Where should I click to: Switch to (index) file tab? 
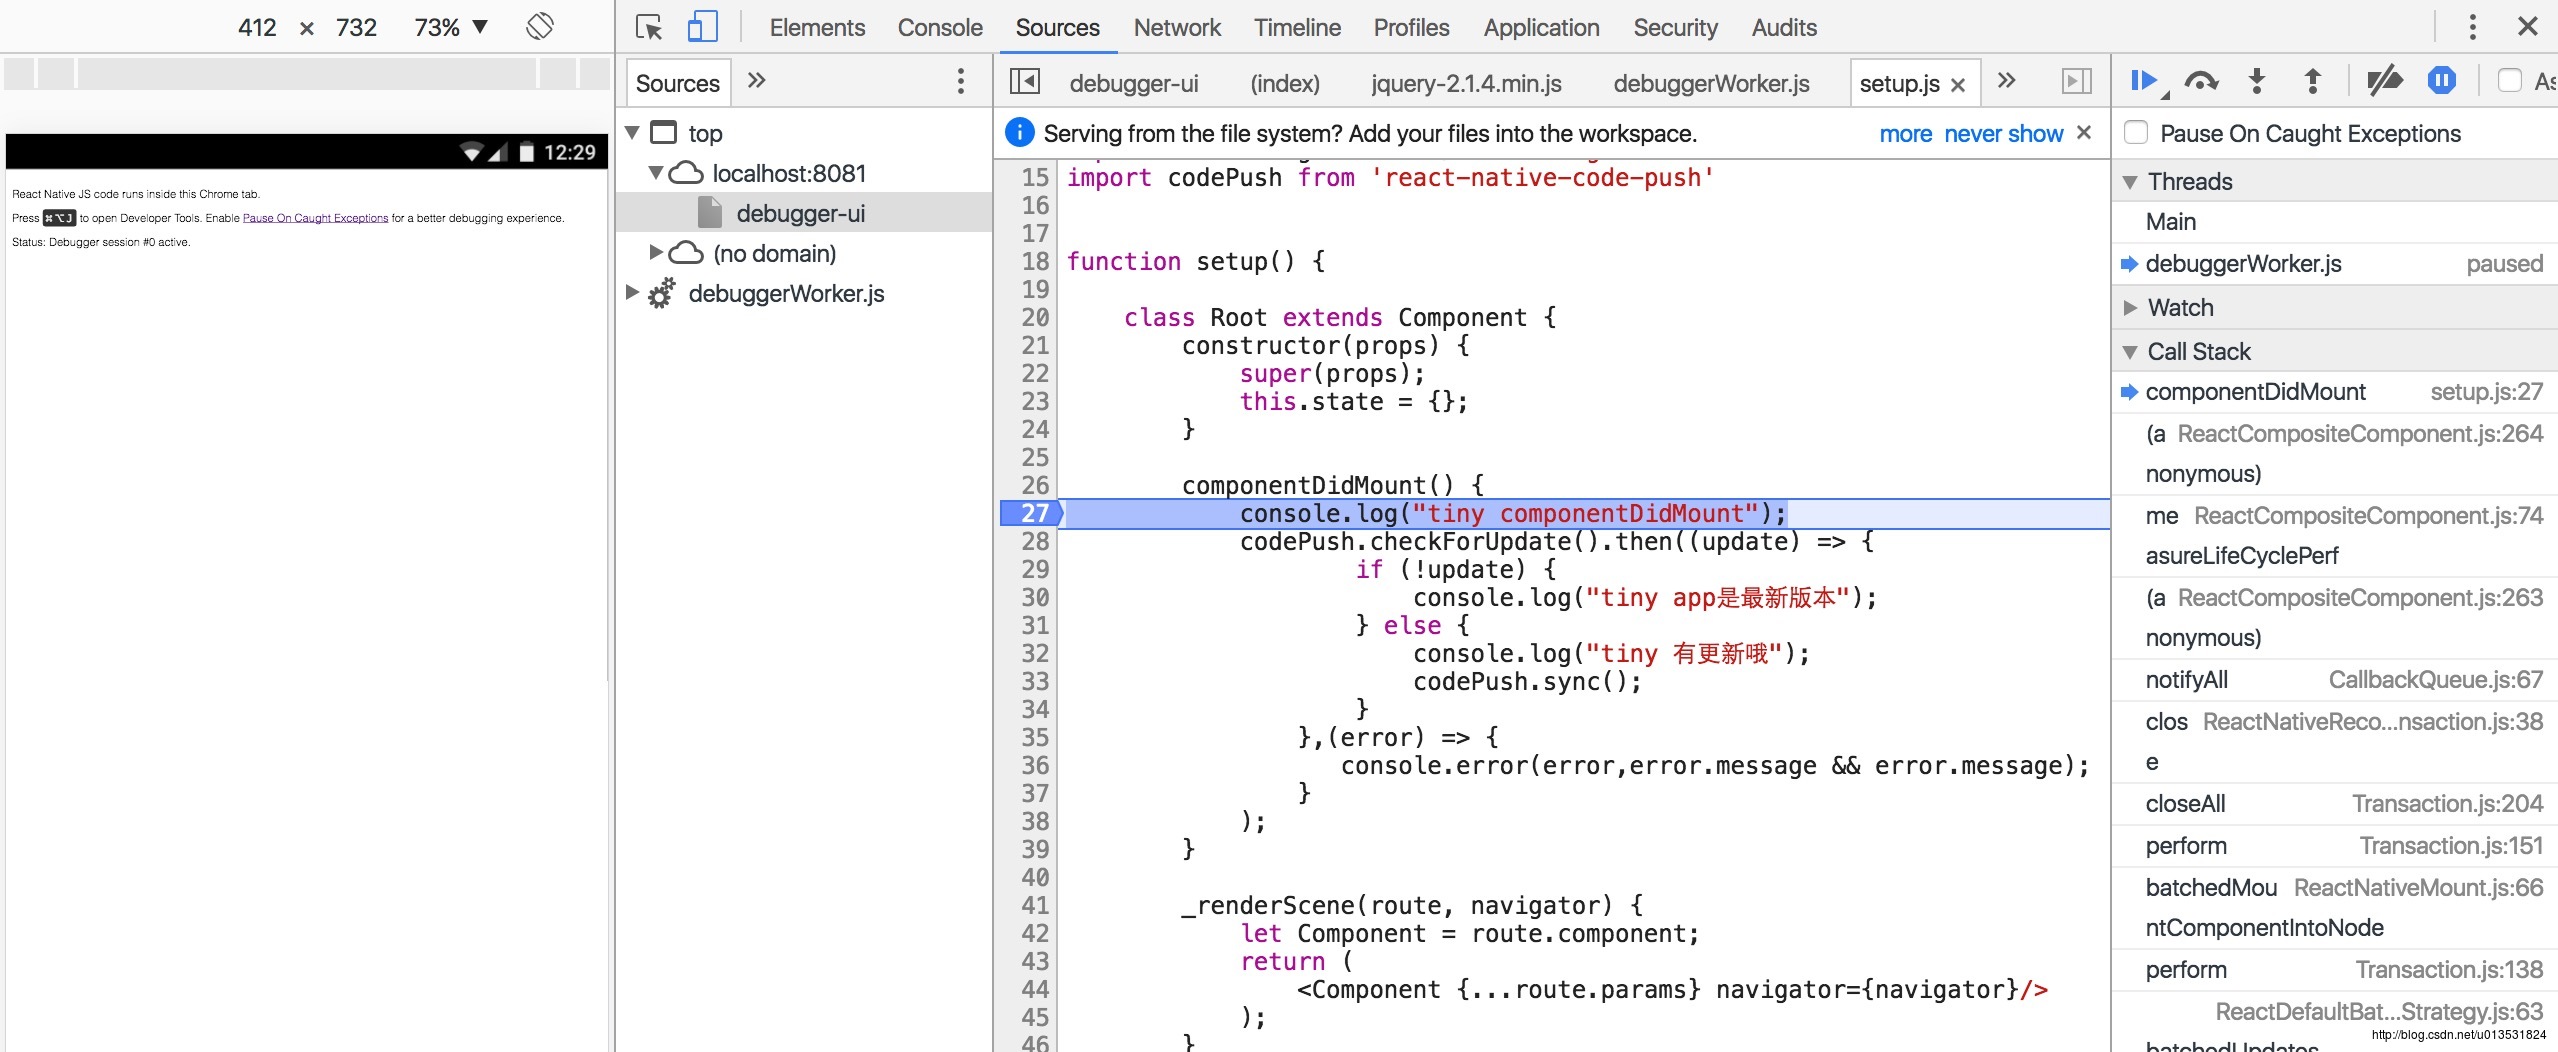[x=1285, y=83]
